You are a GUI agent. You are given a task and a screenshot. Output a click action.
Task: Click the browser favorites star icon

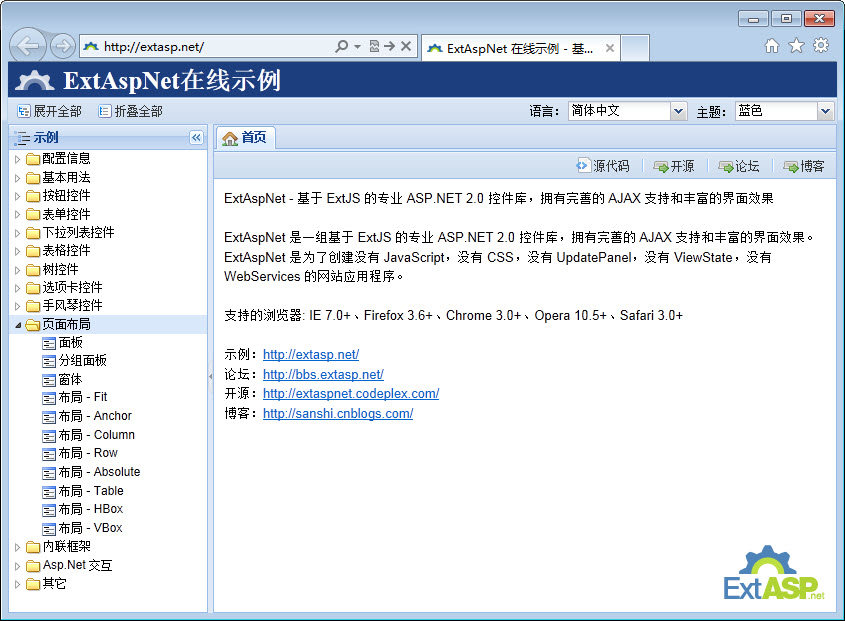796,45
